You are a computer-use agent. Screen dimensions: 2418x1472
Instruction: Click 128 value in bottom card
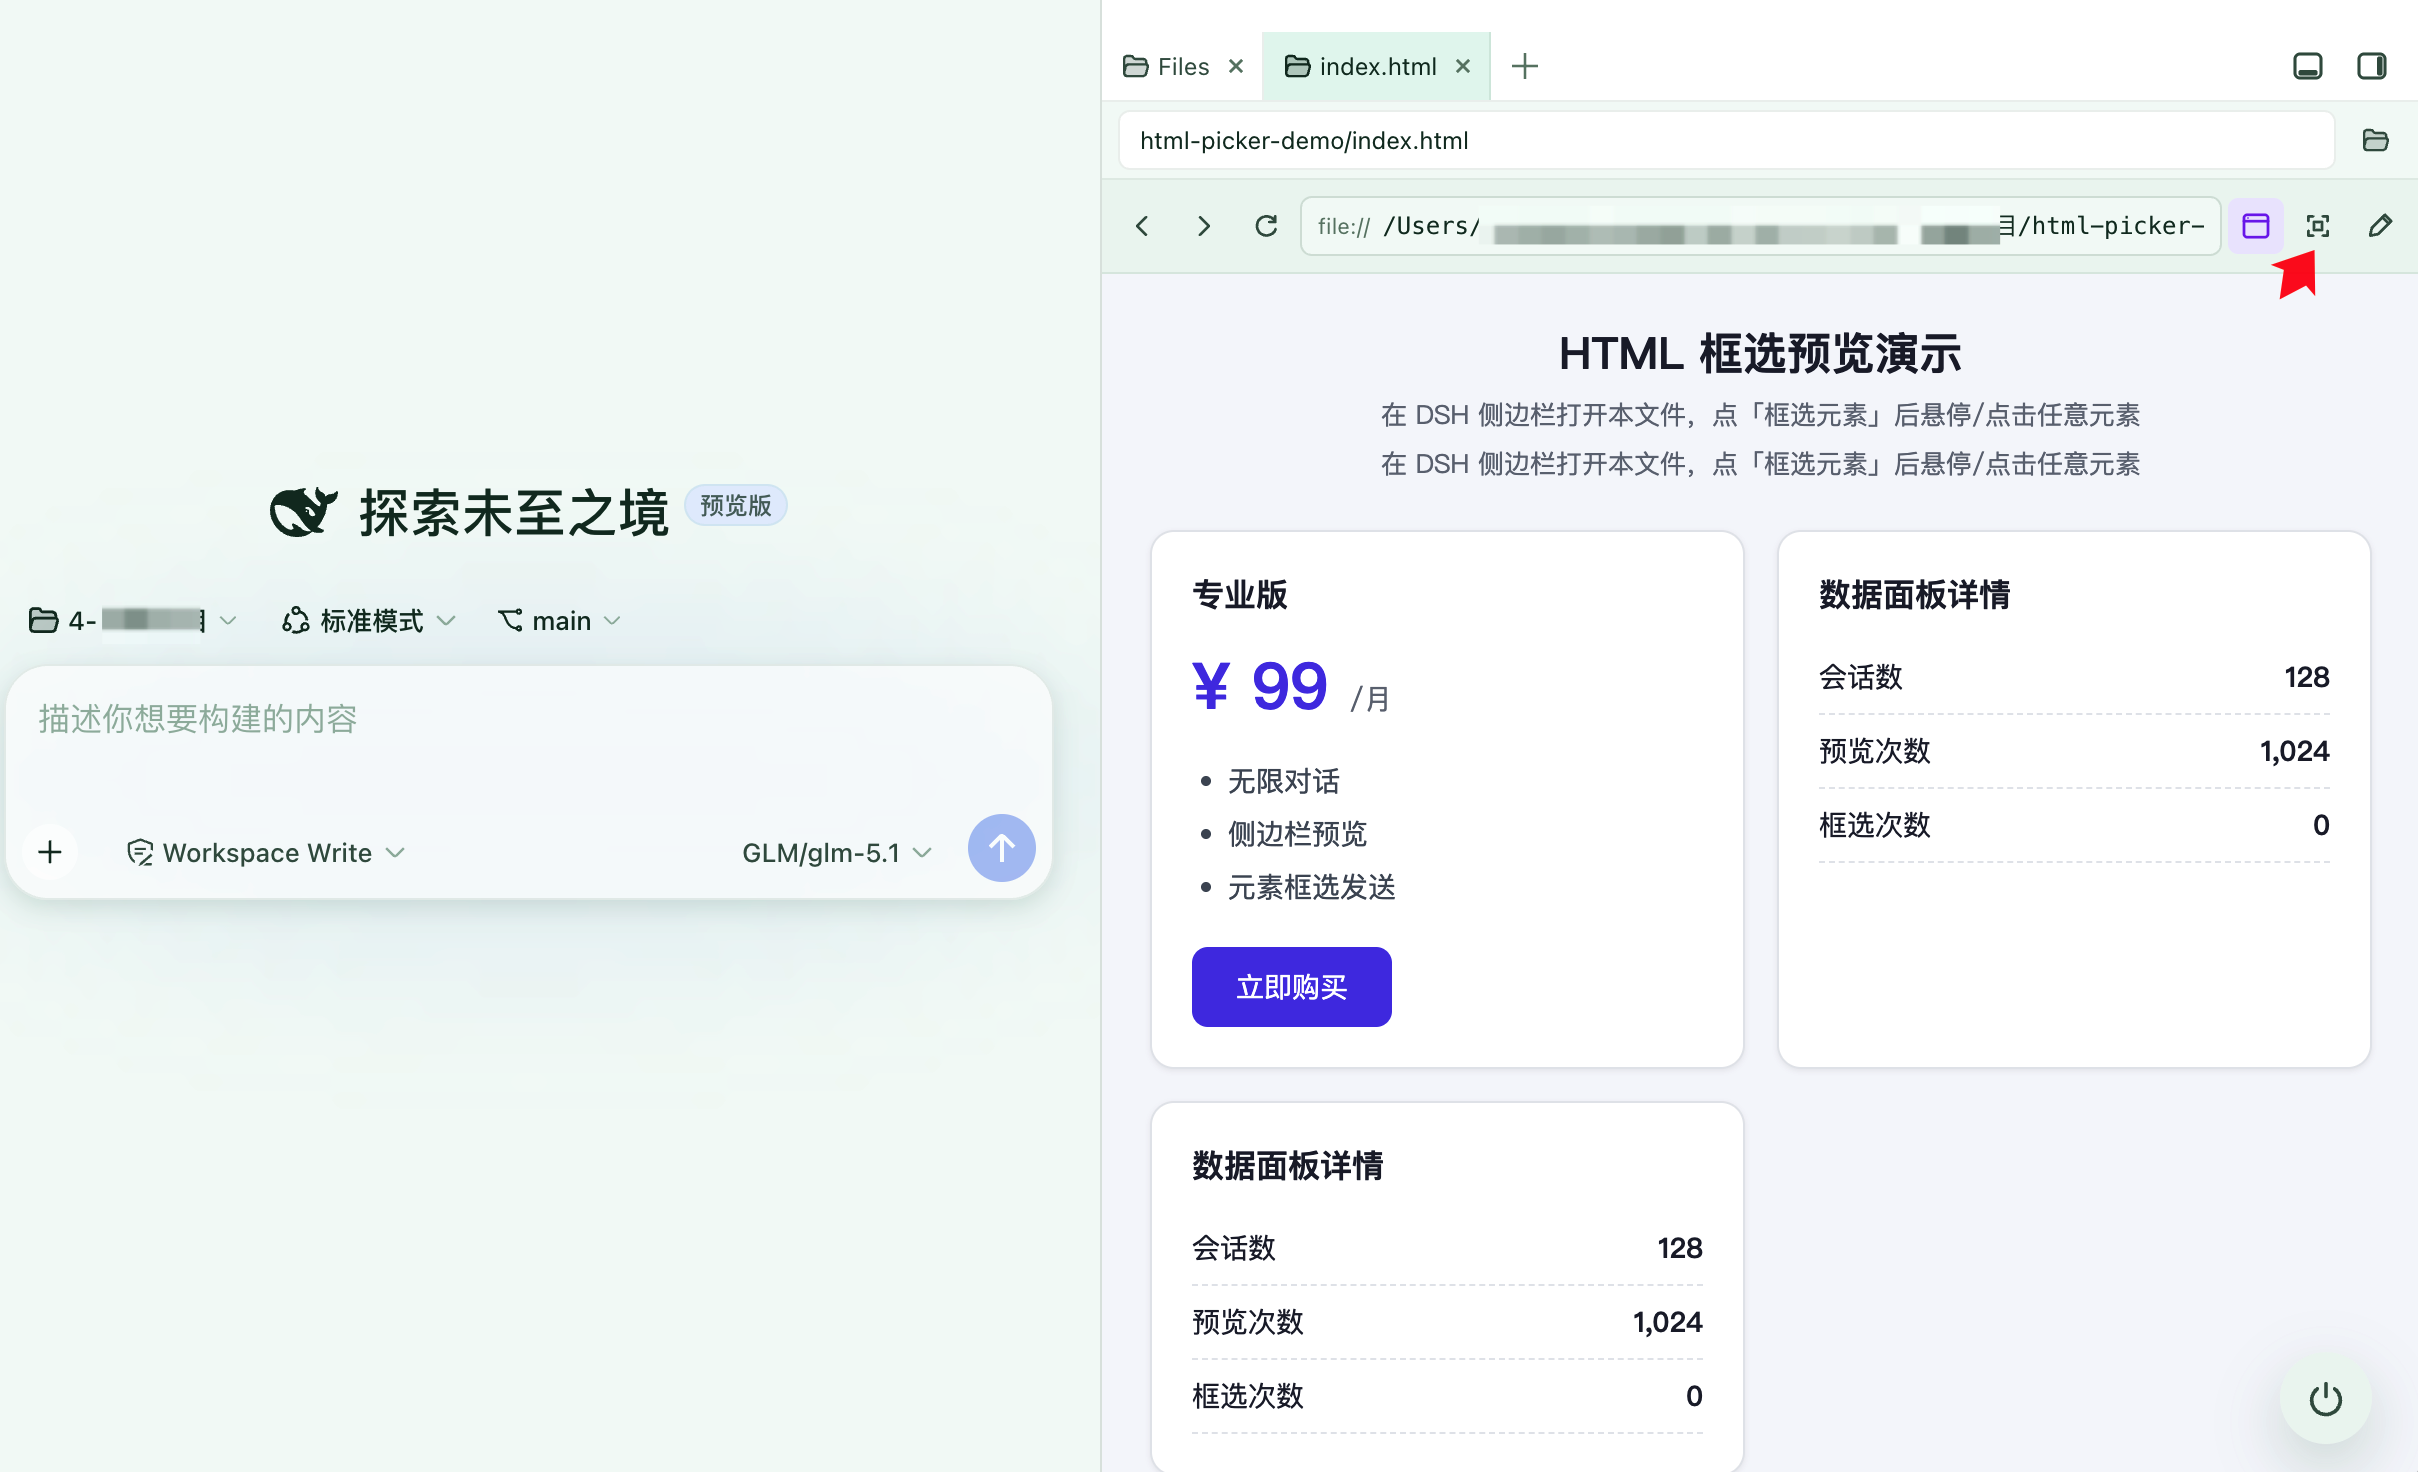pyautogui.click(x=1680, y=1248)
